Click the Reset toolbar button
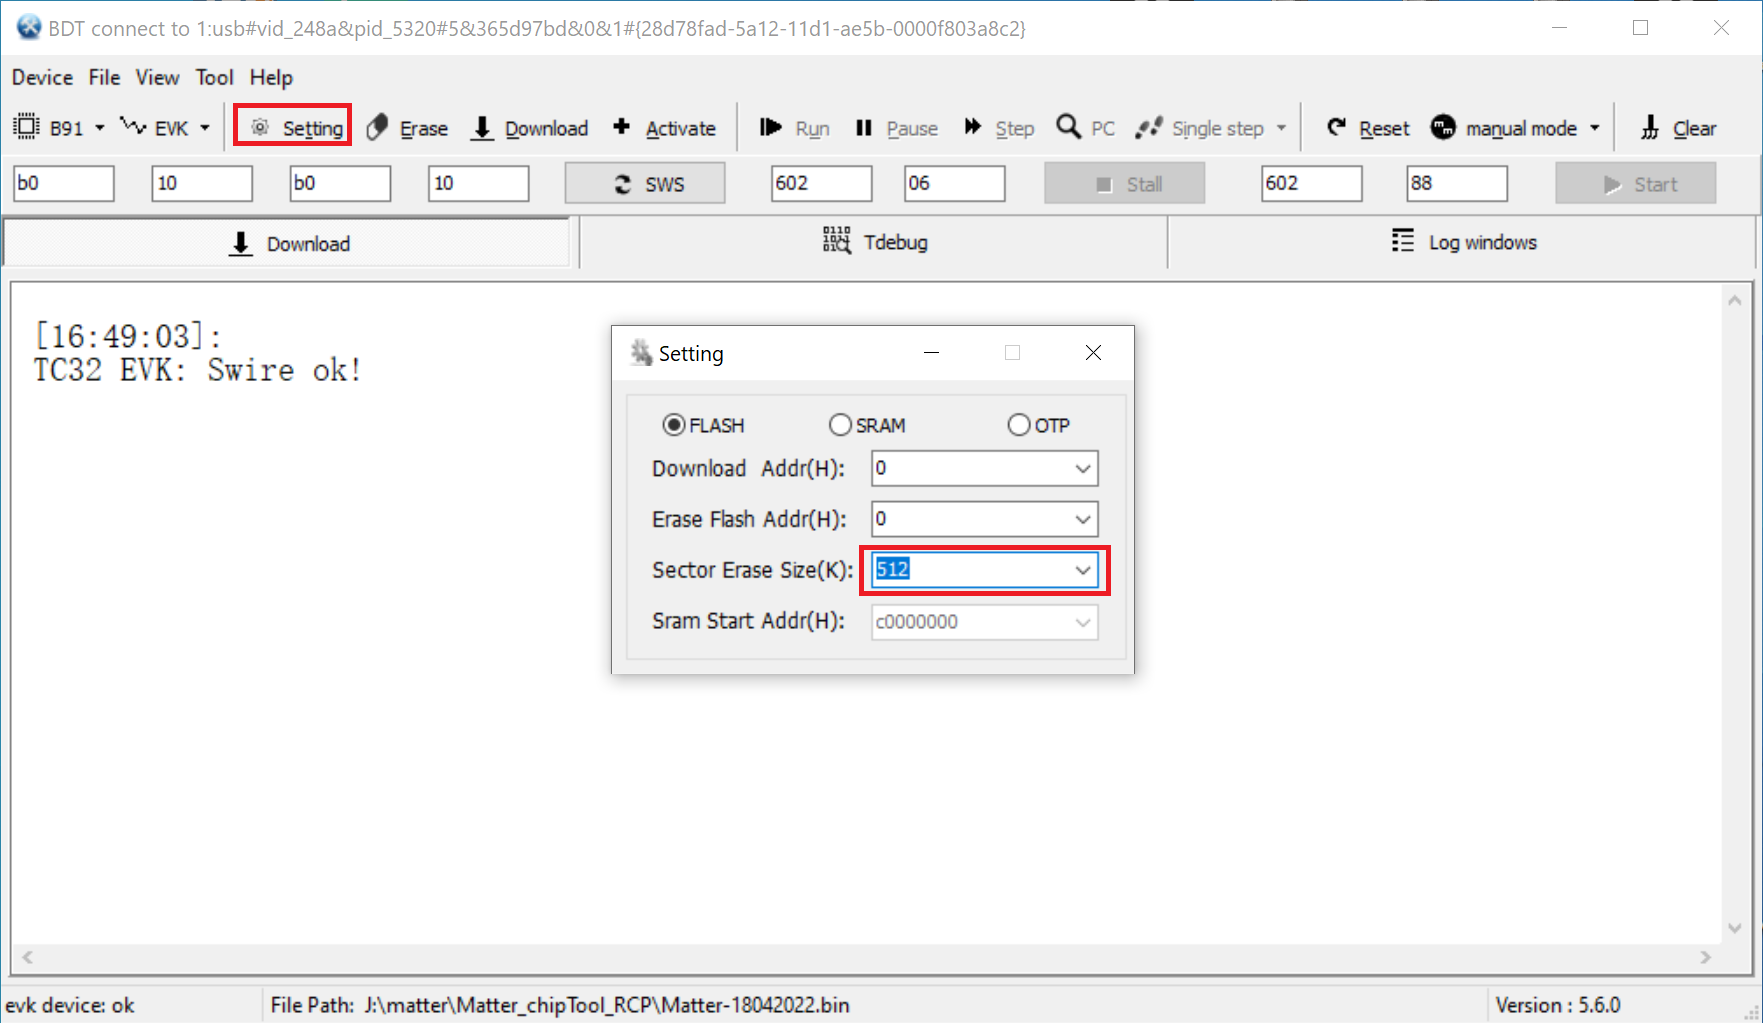Image resolution: width=1763 pixels, height=1023 pixels. coord(1368,128)
